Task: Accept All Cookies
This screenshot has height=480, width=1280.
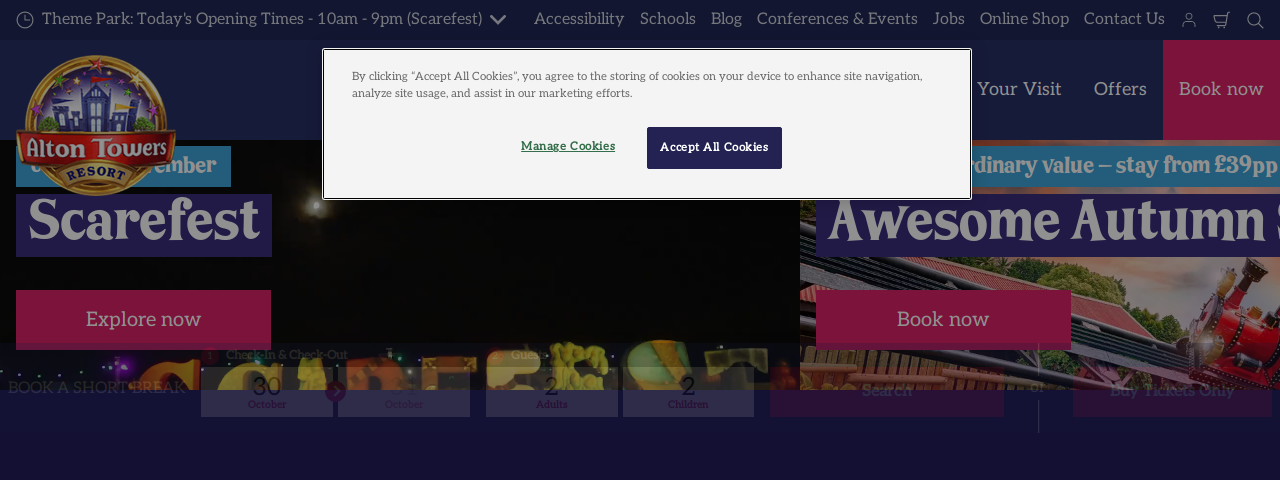Action: [x=714, y=148]
